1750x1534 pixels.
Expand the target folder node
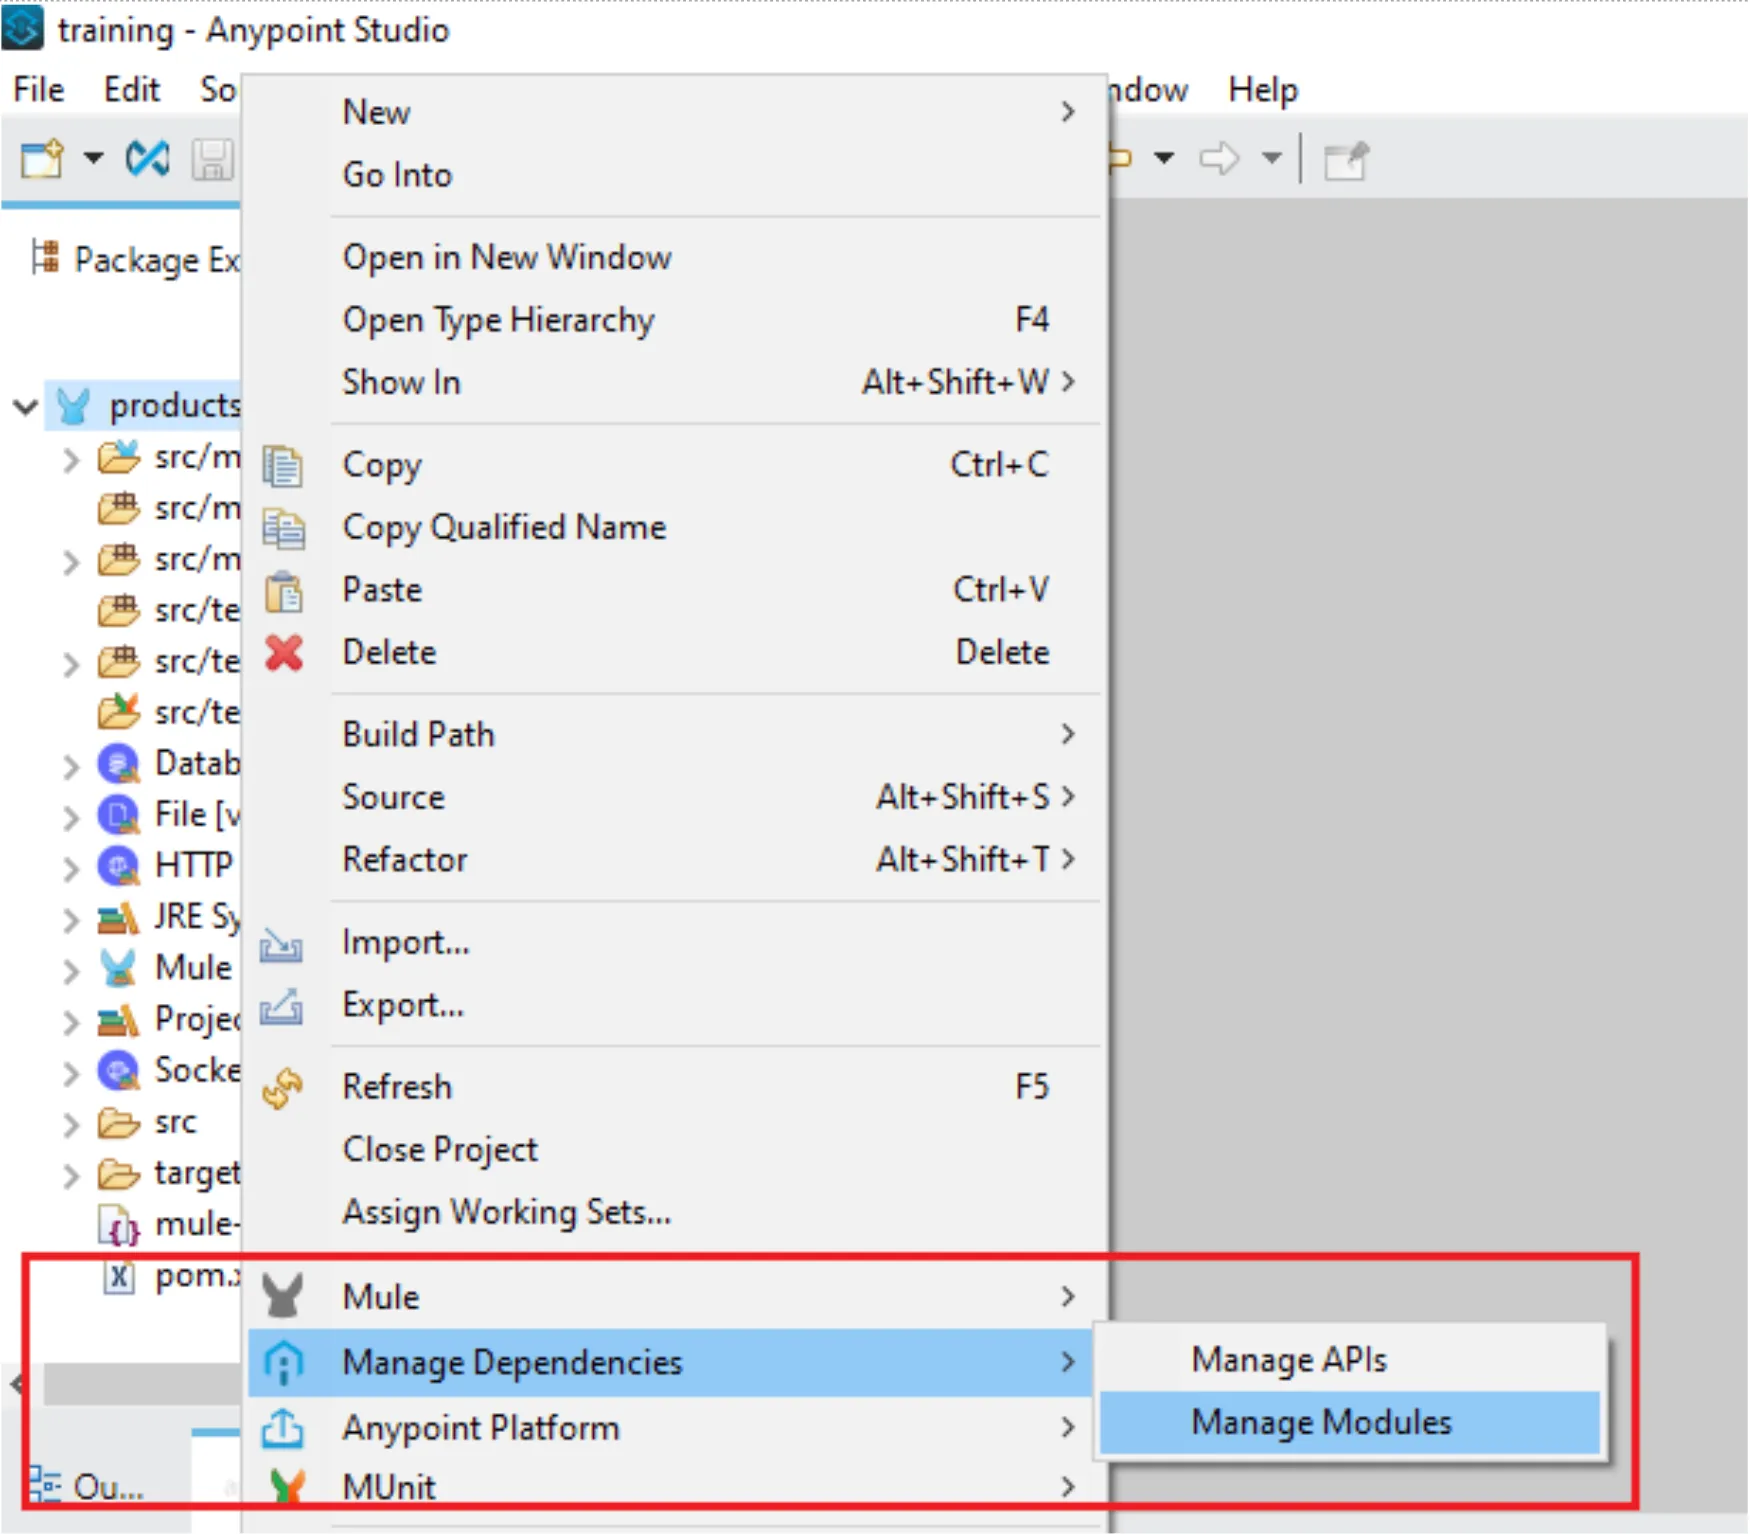click(71, 1175)
